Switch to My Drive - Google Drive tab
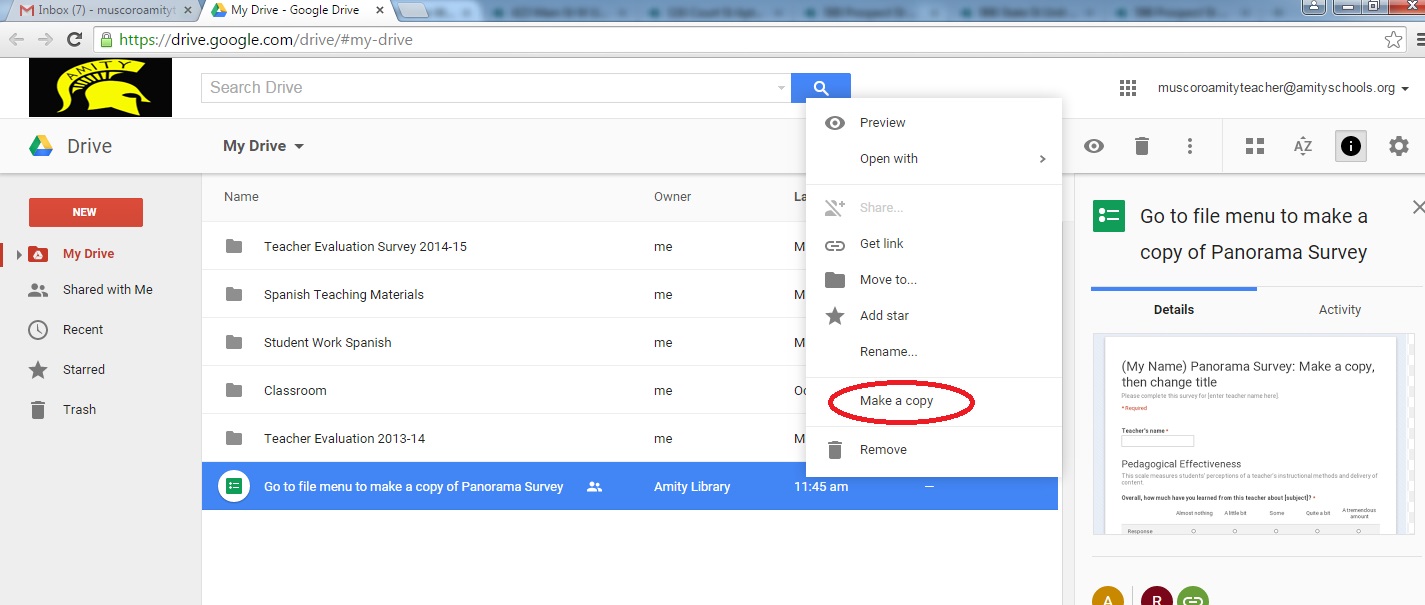This screenshot has width=1425, height=605. (295, 10)
